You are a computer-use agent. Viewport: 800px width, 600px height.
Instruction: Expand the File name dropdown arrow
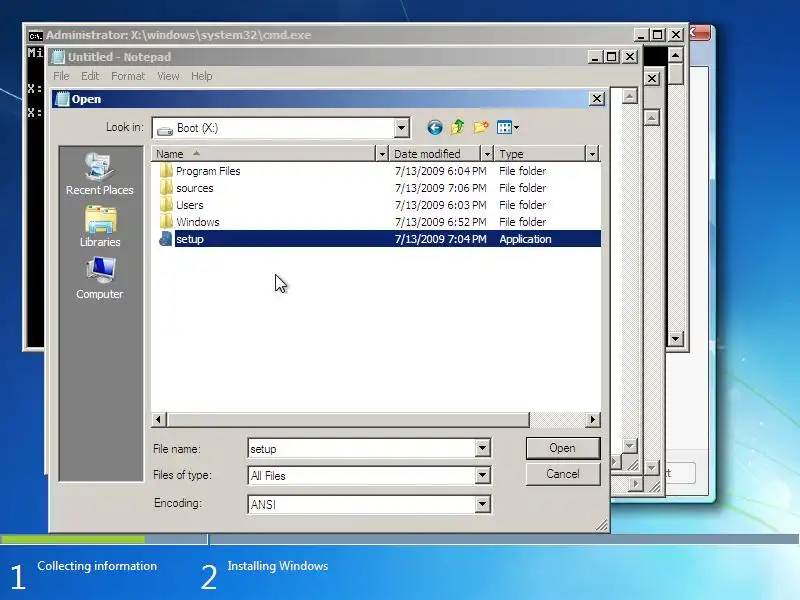point(482,448)
